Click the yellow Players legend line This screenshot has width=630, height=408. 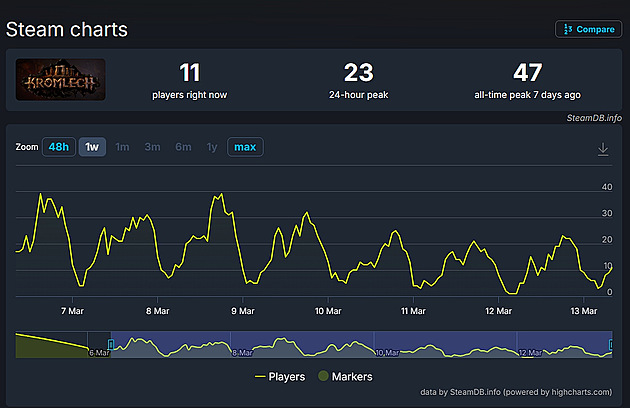pyautogui.click(x=262, y=377)
